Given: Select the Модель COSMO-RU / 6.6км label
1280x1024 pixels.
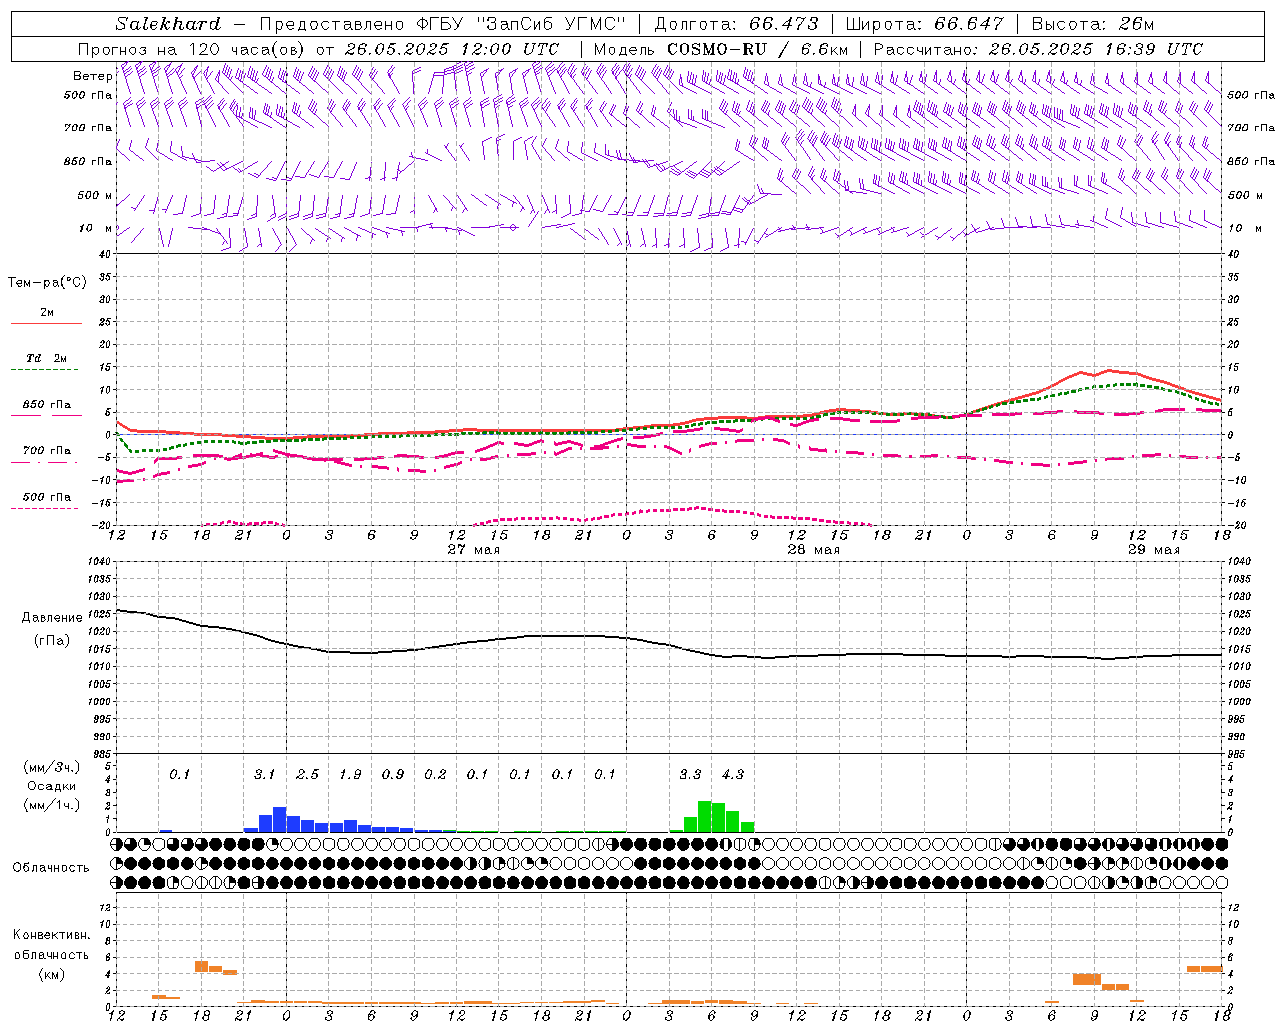Looking at the screenshot, I should point(720,49).
